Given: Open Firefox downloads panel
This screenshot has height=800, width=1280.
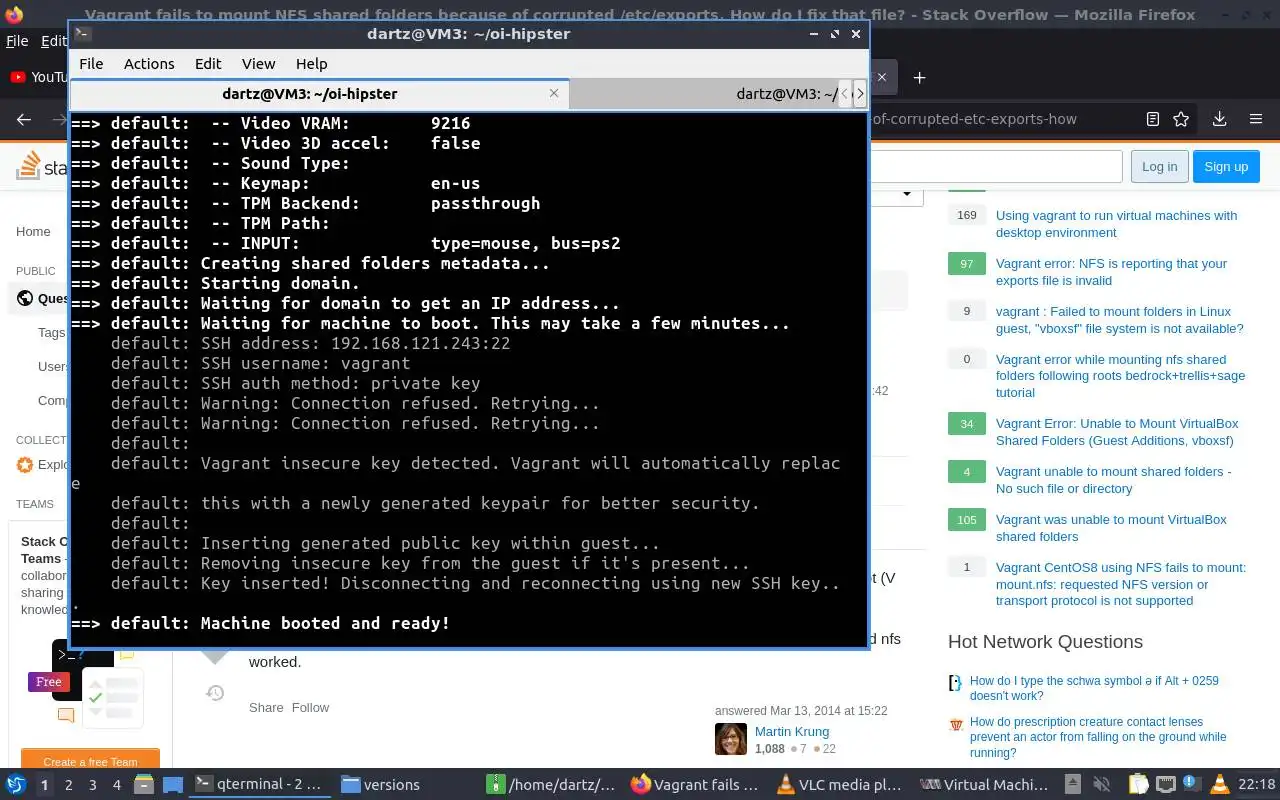Looking at the screenshot, I should tap(1219, 119).
